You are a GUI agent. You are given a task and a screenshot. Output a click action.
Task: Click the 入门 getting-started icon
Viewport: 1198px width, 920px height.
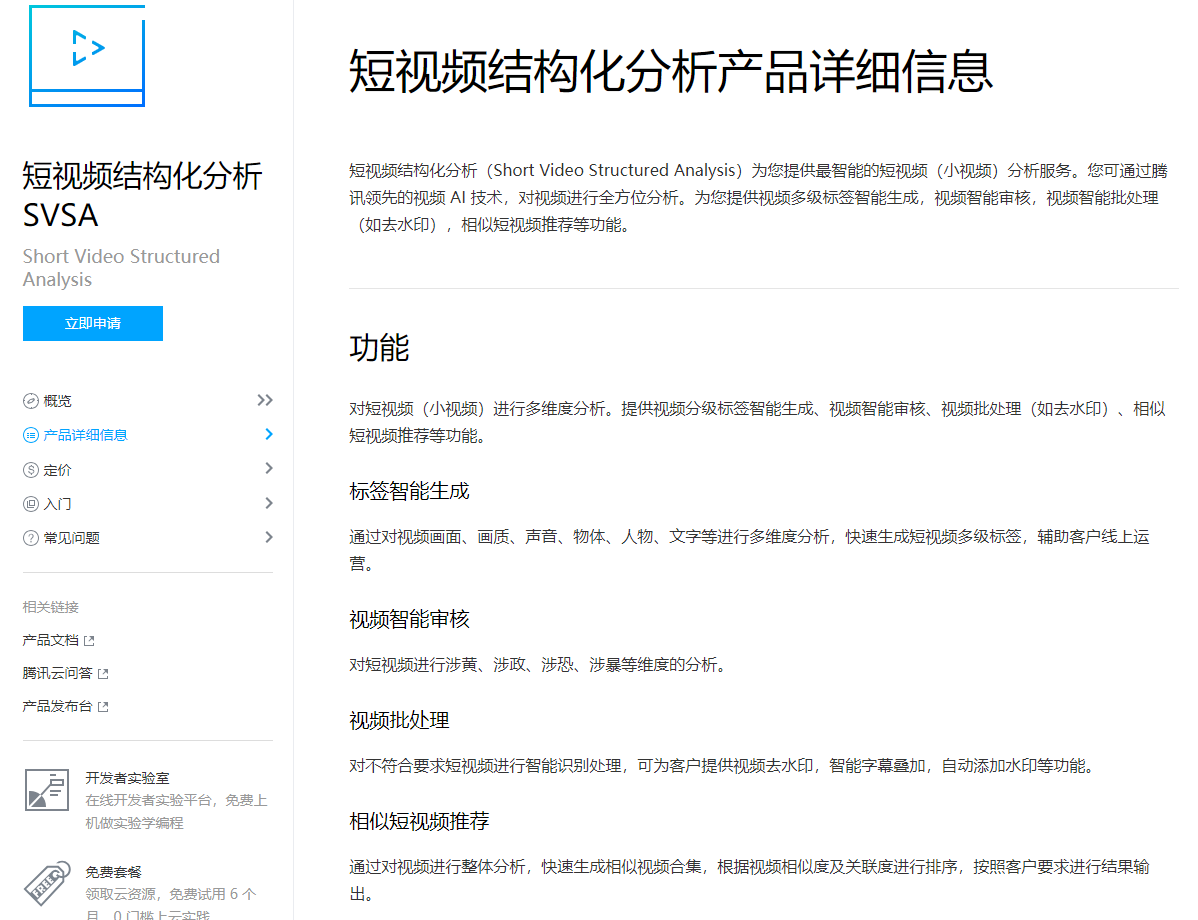(31, 503)
